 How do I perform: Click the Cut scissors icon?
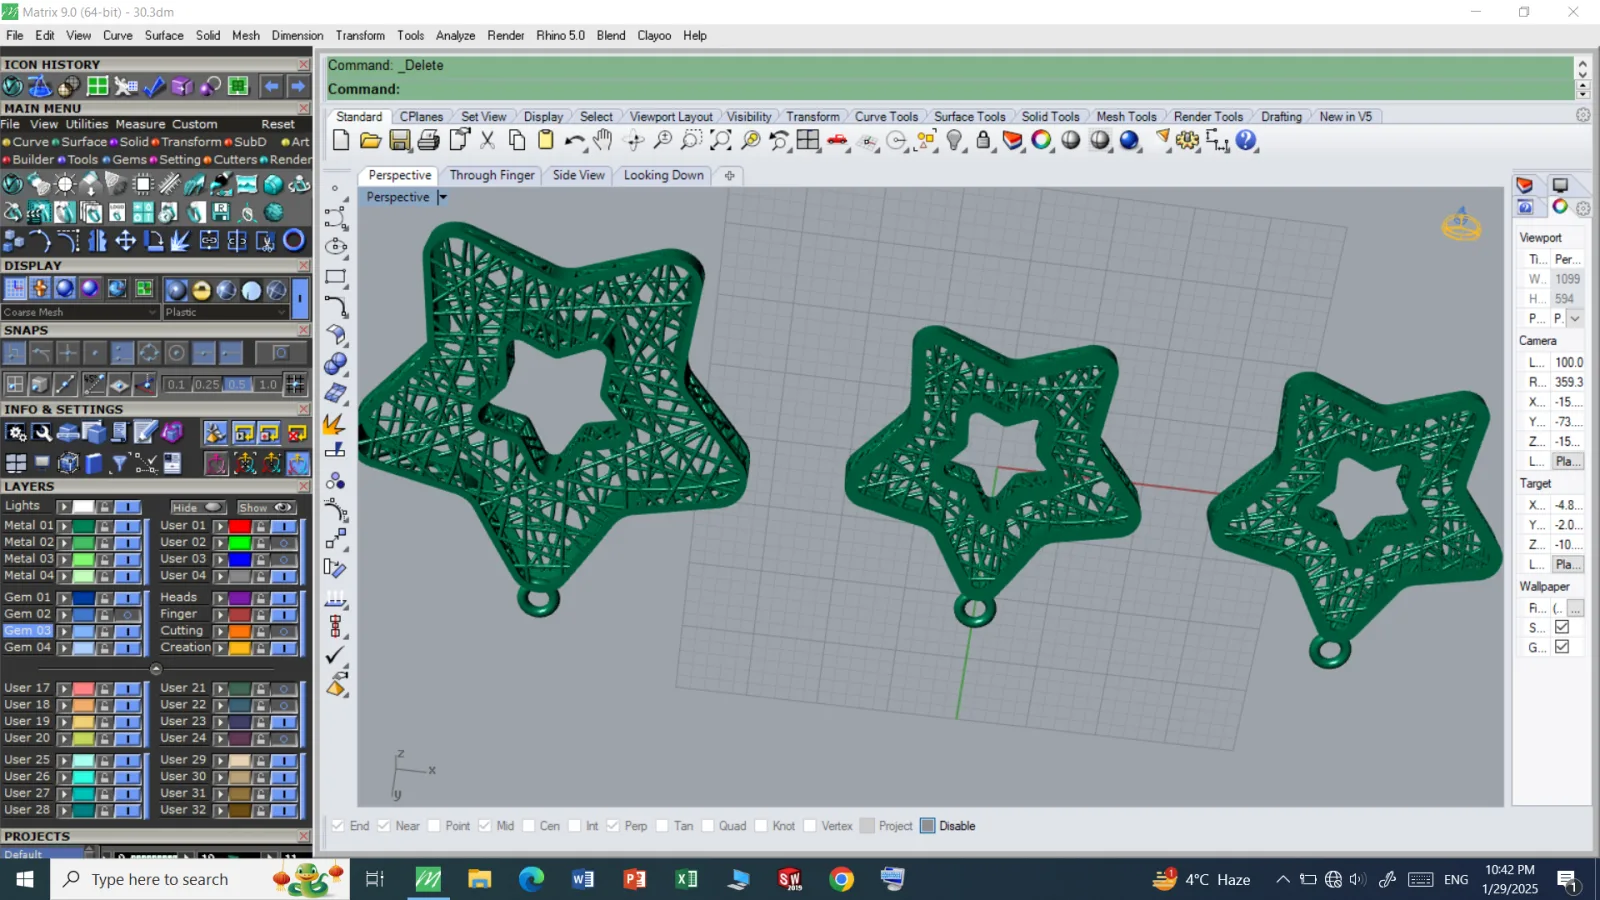pos(488,141)
